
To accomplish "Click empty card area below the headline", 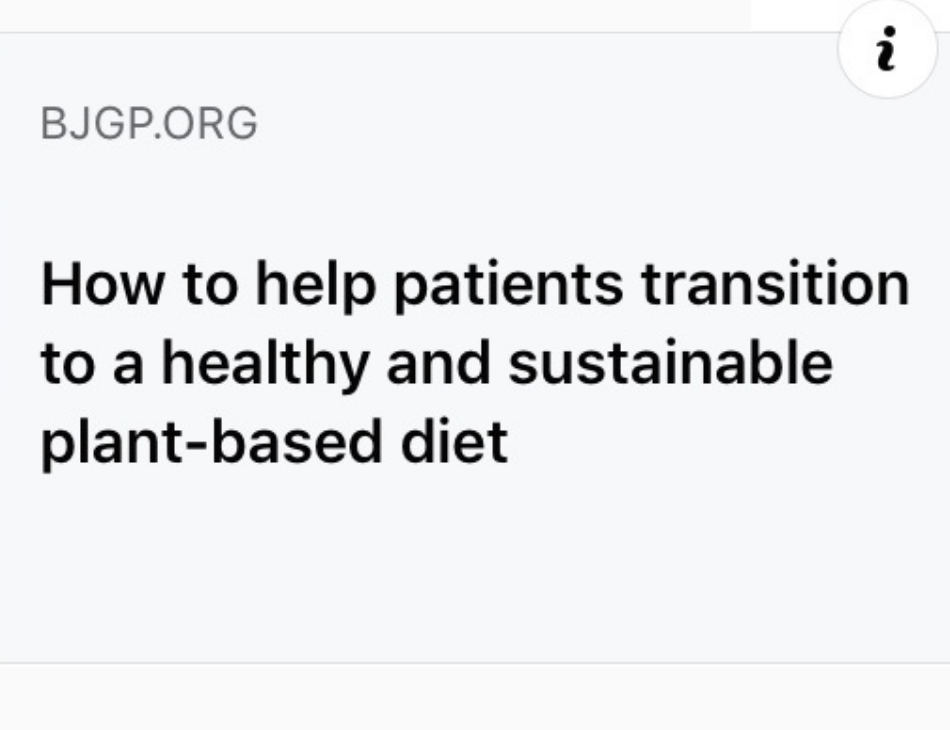I will pyautogui.click(x=475, y=563).
